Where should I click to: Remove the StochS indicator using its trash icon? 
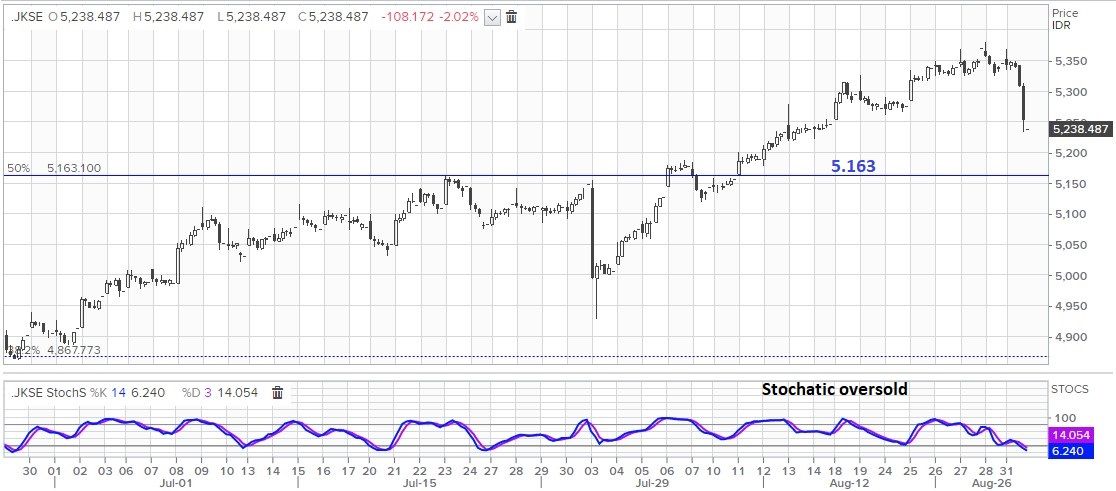278,393
